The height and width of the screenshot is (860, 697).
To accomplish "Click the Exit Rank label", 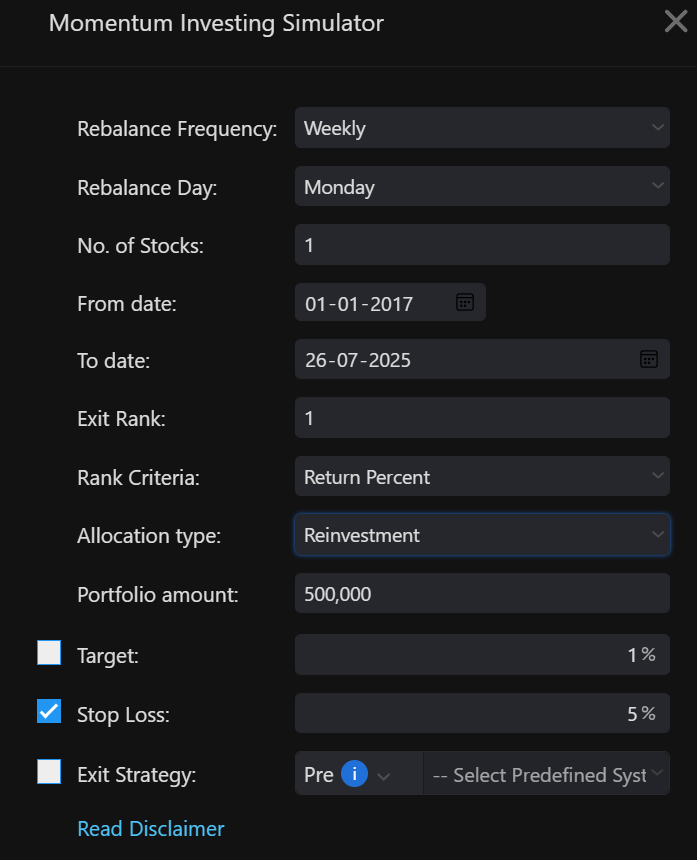I will point(121,419).
